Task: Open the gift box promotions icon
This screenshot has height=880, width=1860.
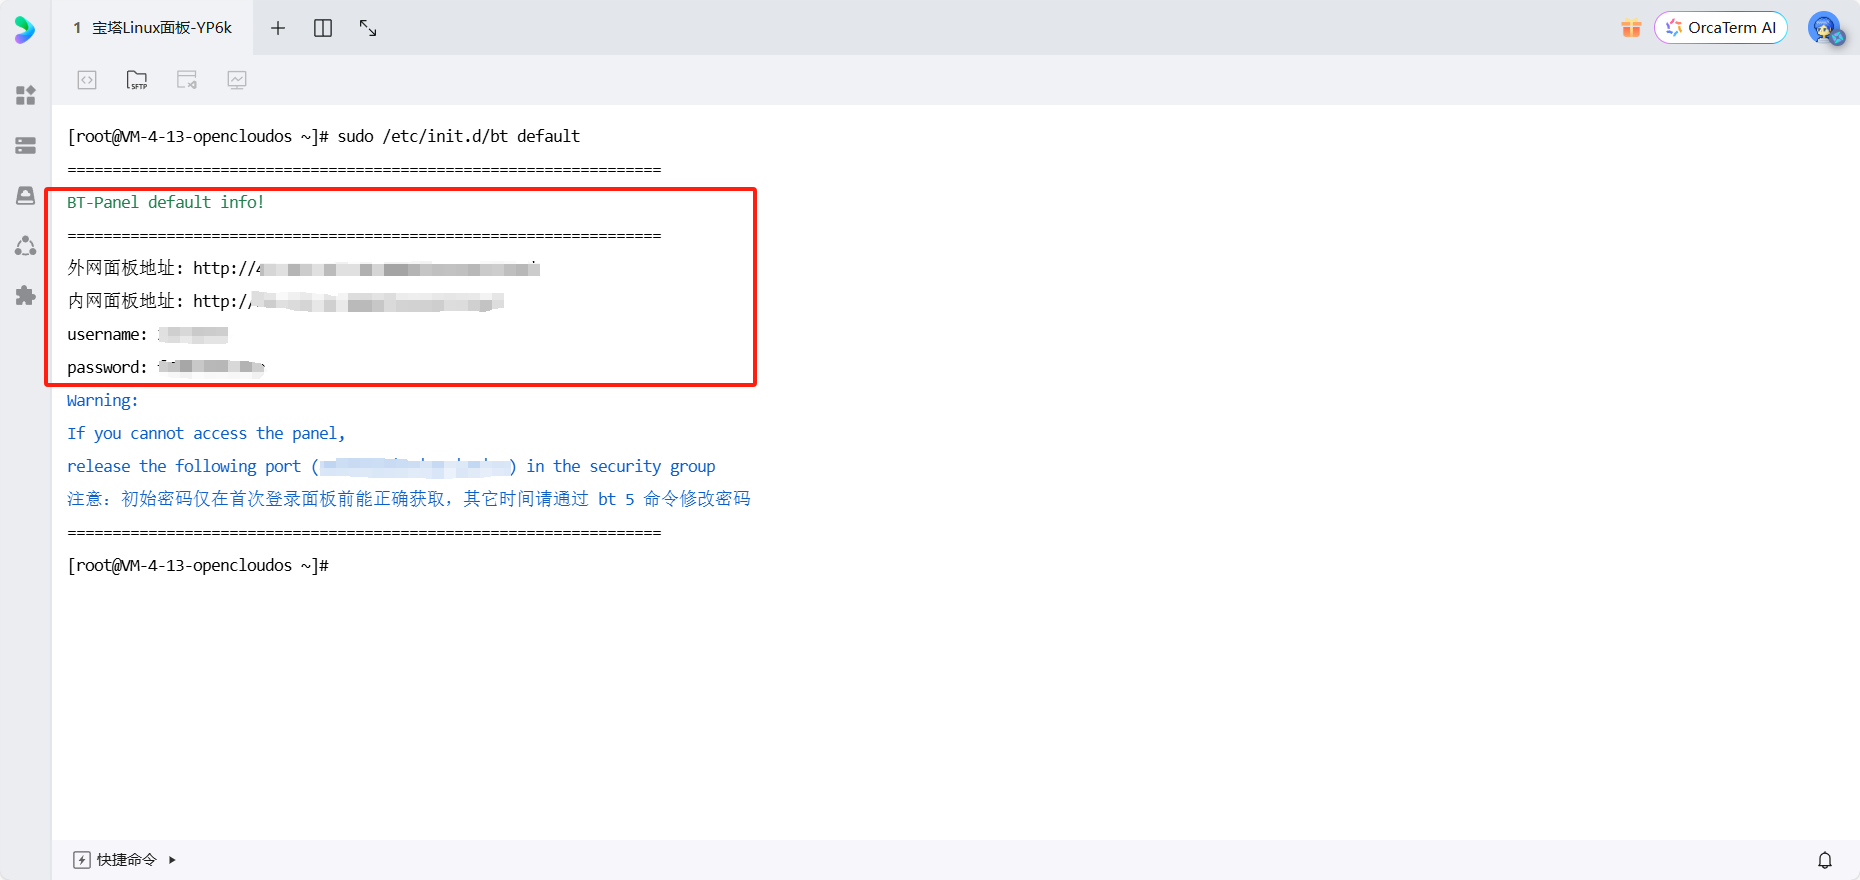Action: coord(1631,28)
